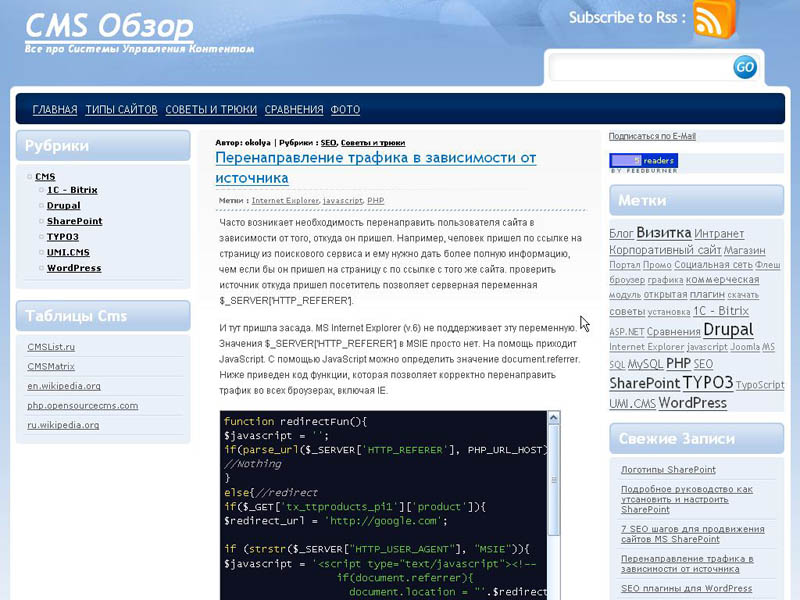The image size is (800, 600).
Task: Click the советы tag in Метки
Action: pos(627,311)
